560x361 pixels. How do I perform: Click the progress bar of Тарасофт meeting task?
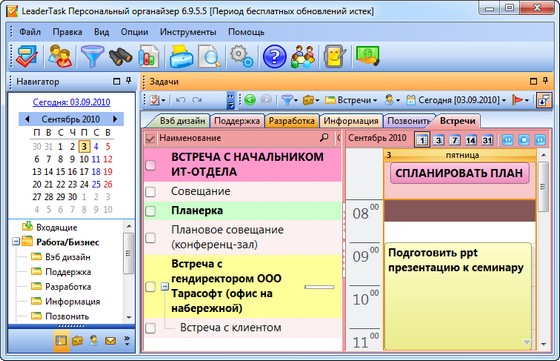pos(319,287)
